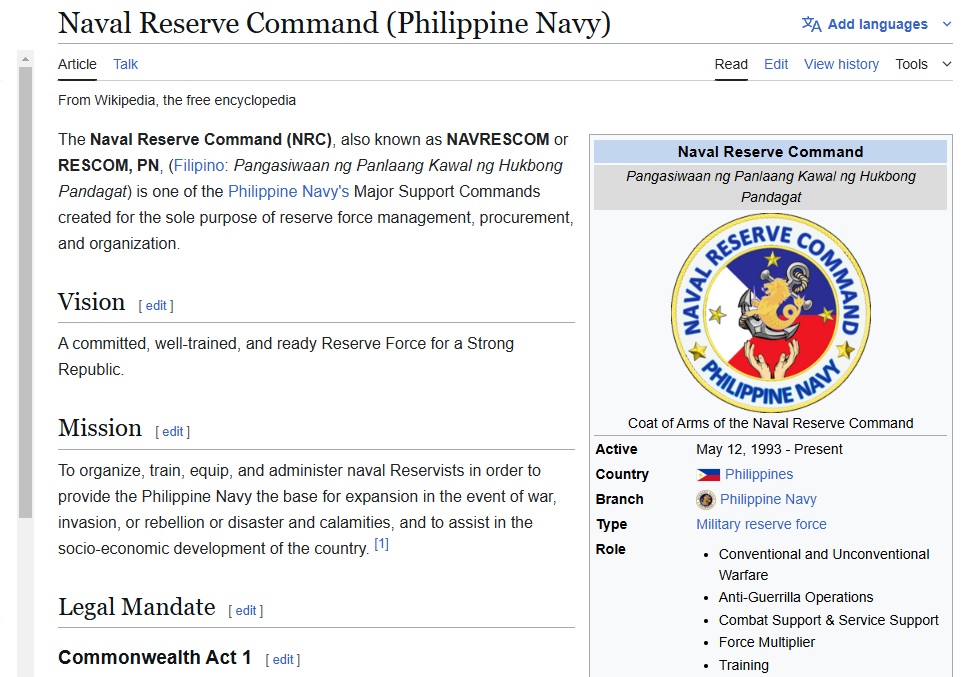Switch to the Article tab
967x677 pixels.
[77, 64]
